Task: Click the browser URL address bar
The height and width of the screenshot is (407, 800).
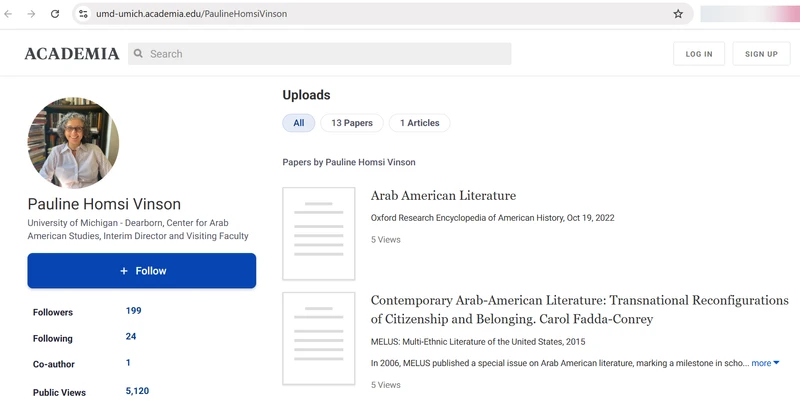Action: (x=383, y=14)
